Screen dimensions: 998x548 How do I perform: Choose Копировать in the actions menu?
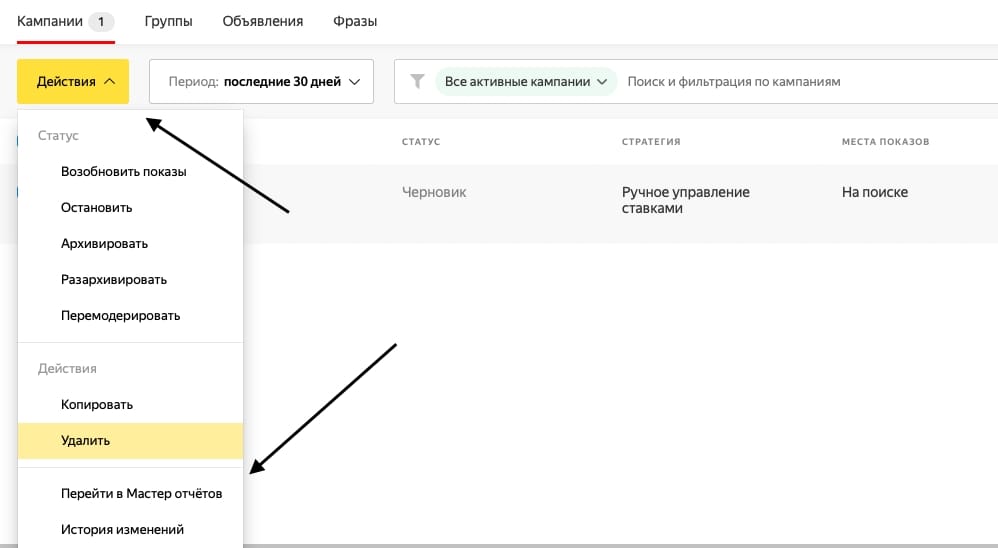coord(130,405)
